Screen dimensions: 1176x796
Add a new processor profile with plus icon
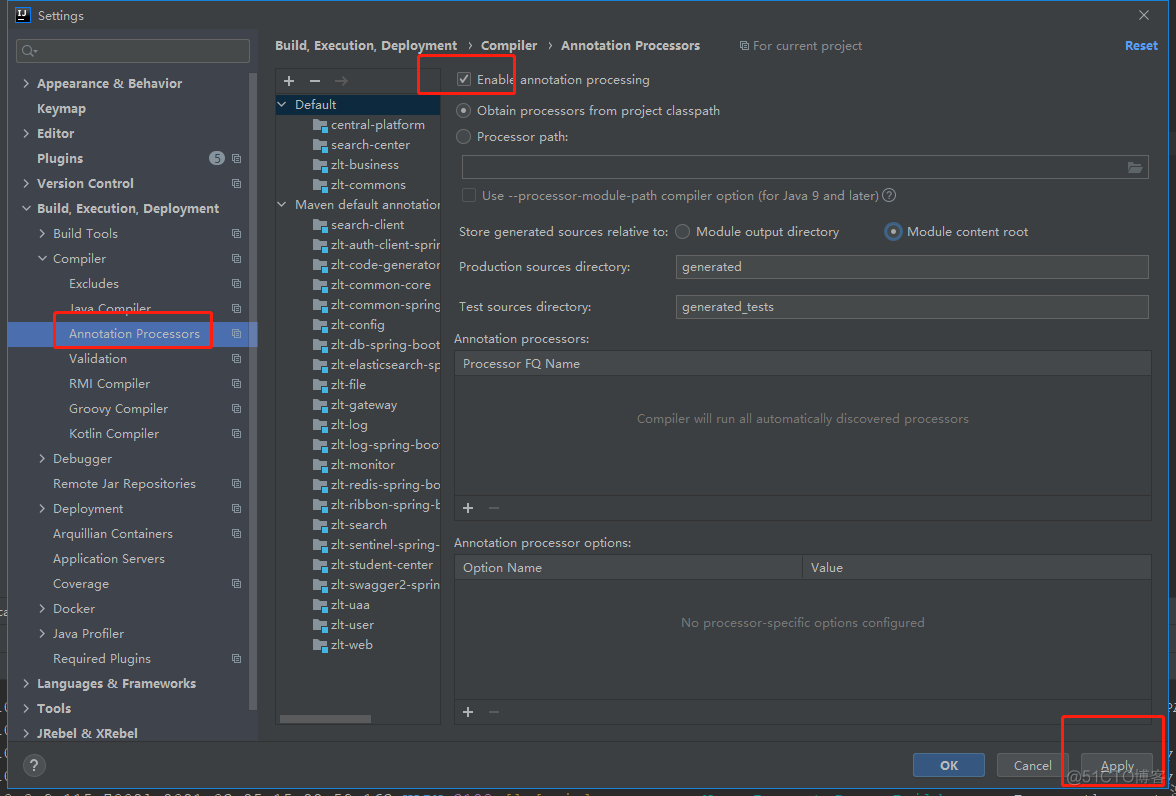[288, 81]
